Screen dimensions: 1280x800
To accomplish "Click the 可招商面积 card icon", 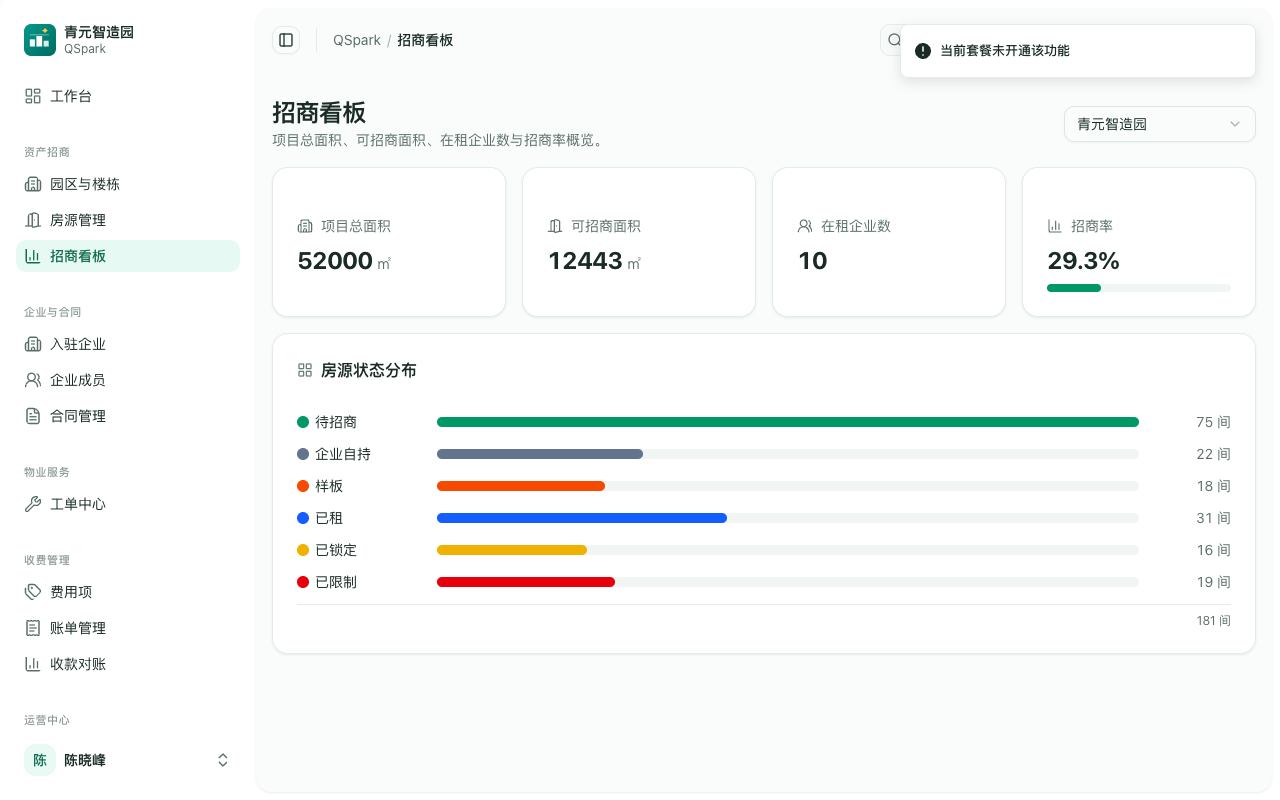I will click(x=555, y=226).
